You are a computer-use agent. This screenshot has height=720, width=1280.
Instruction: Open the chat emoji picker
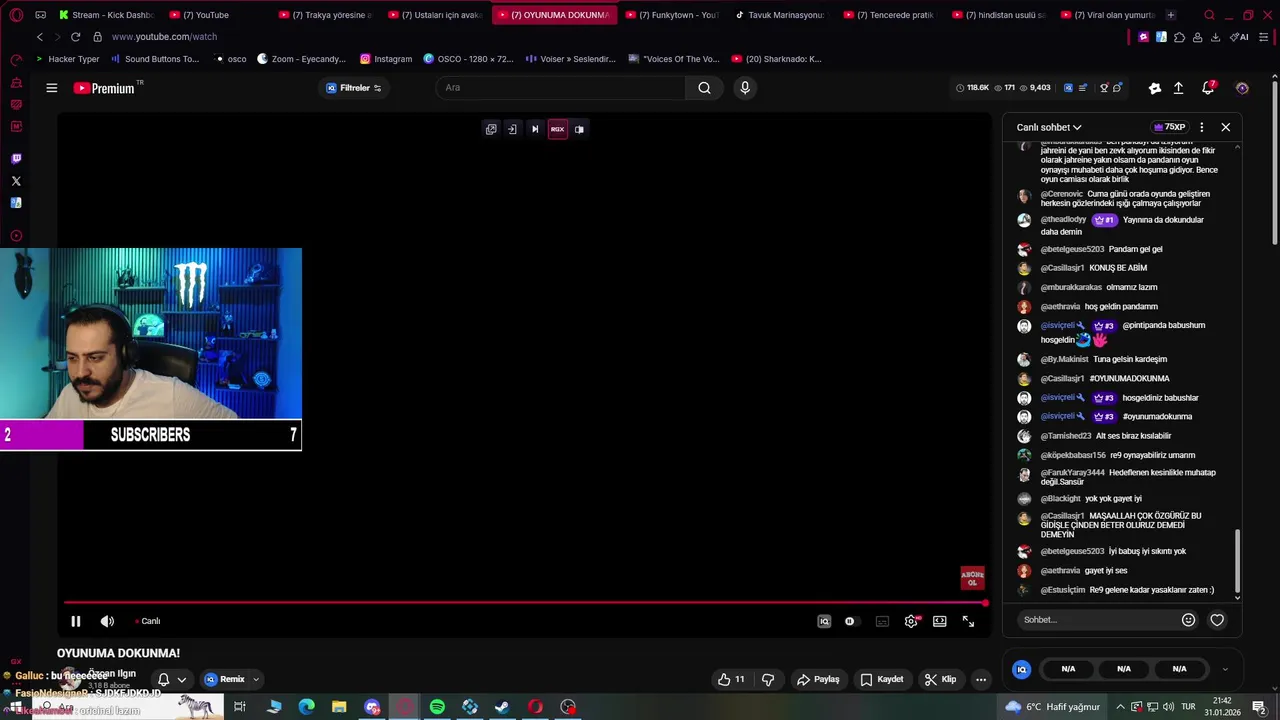coord(1188,620)
